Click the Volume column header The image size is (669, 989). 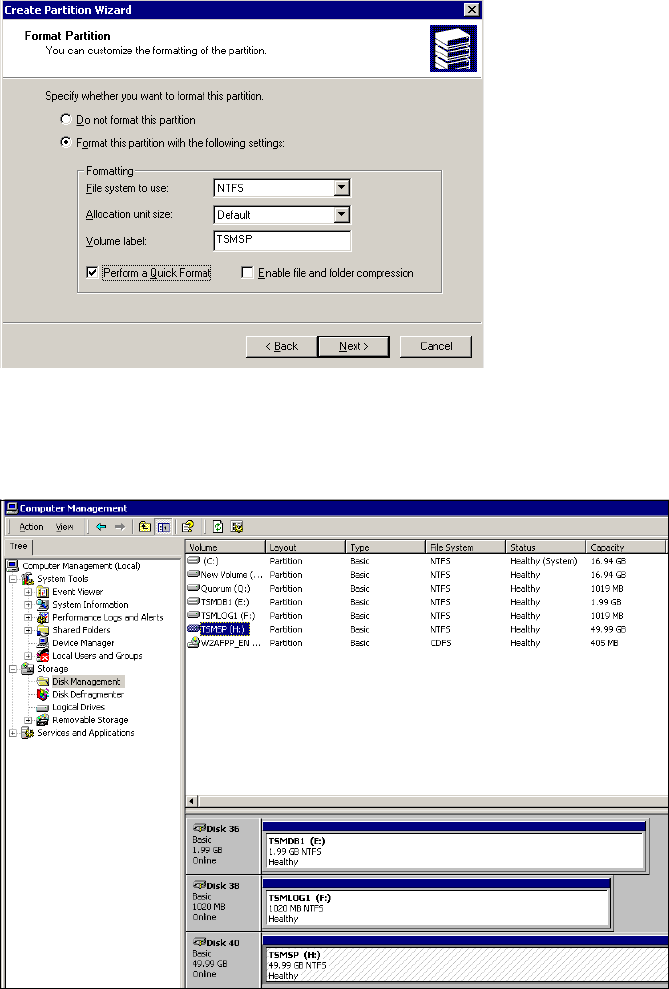226,547
